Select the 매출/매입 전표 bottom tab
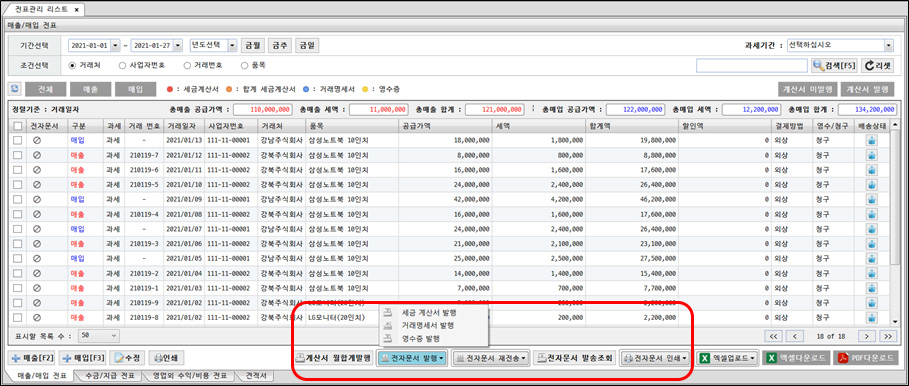The height and width of the screenshot is (386, 909). (x=41, y=375)
